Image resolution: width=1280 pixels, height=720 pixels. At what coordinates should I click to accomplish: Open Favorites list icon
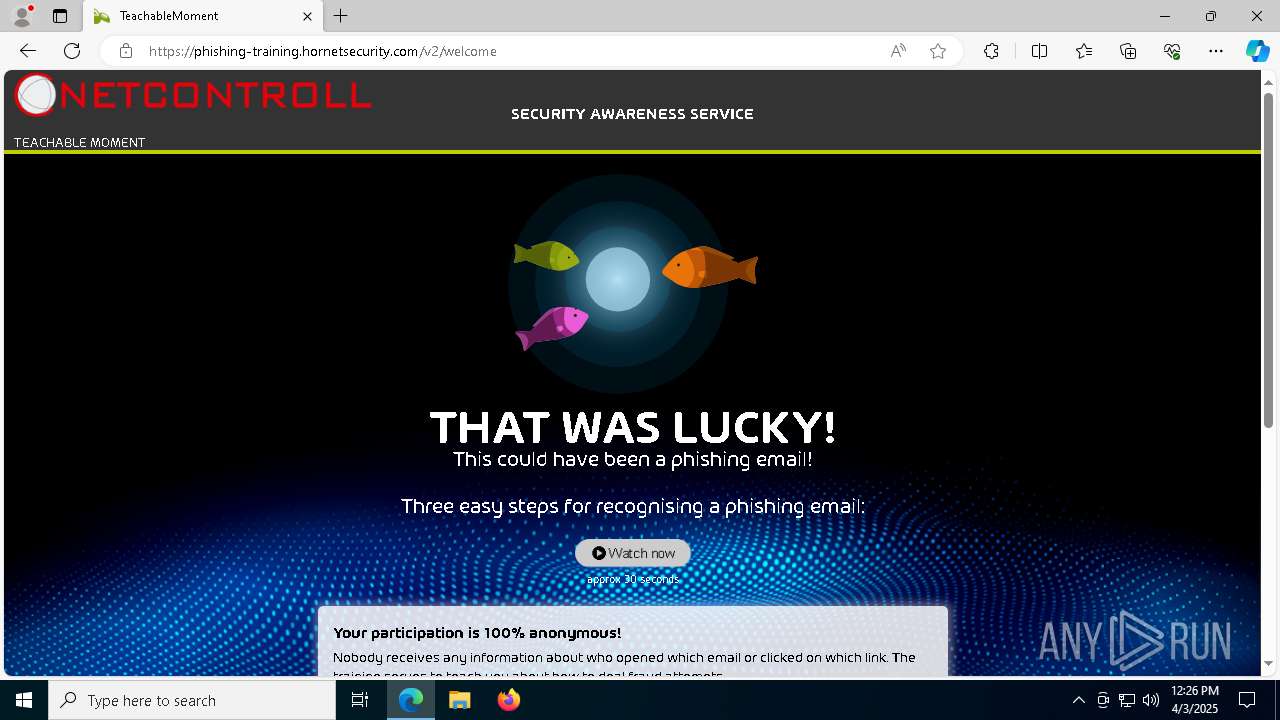(x=1084, y=51)
